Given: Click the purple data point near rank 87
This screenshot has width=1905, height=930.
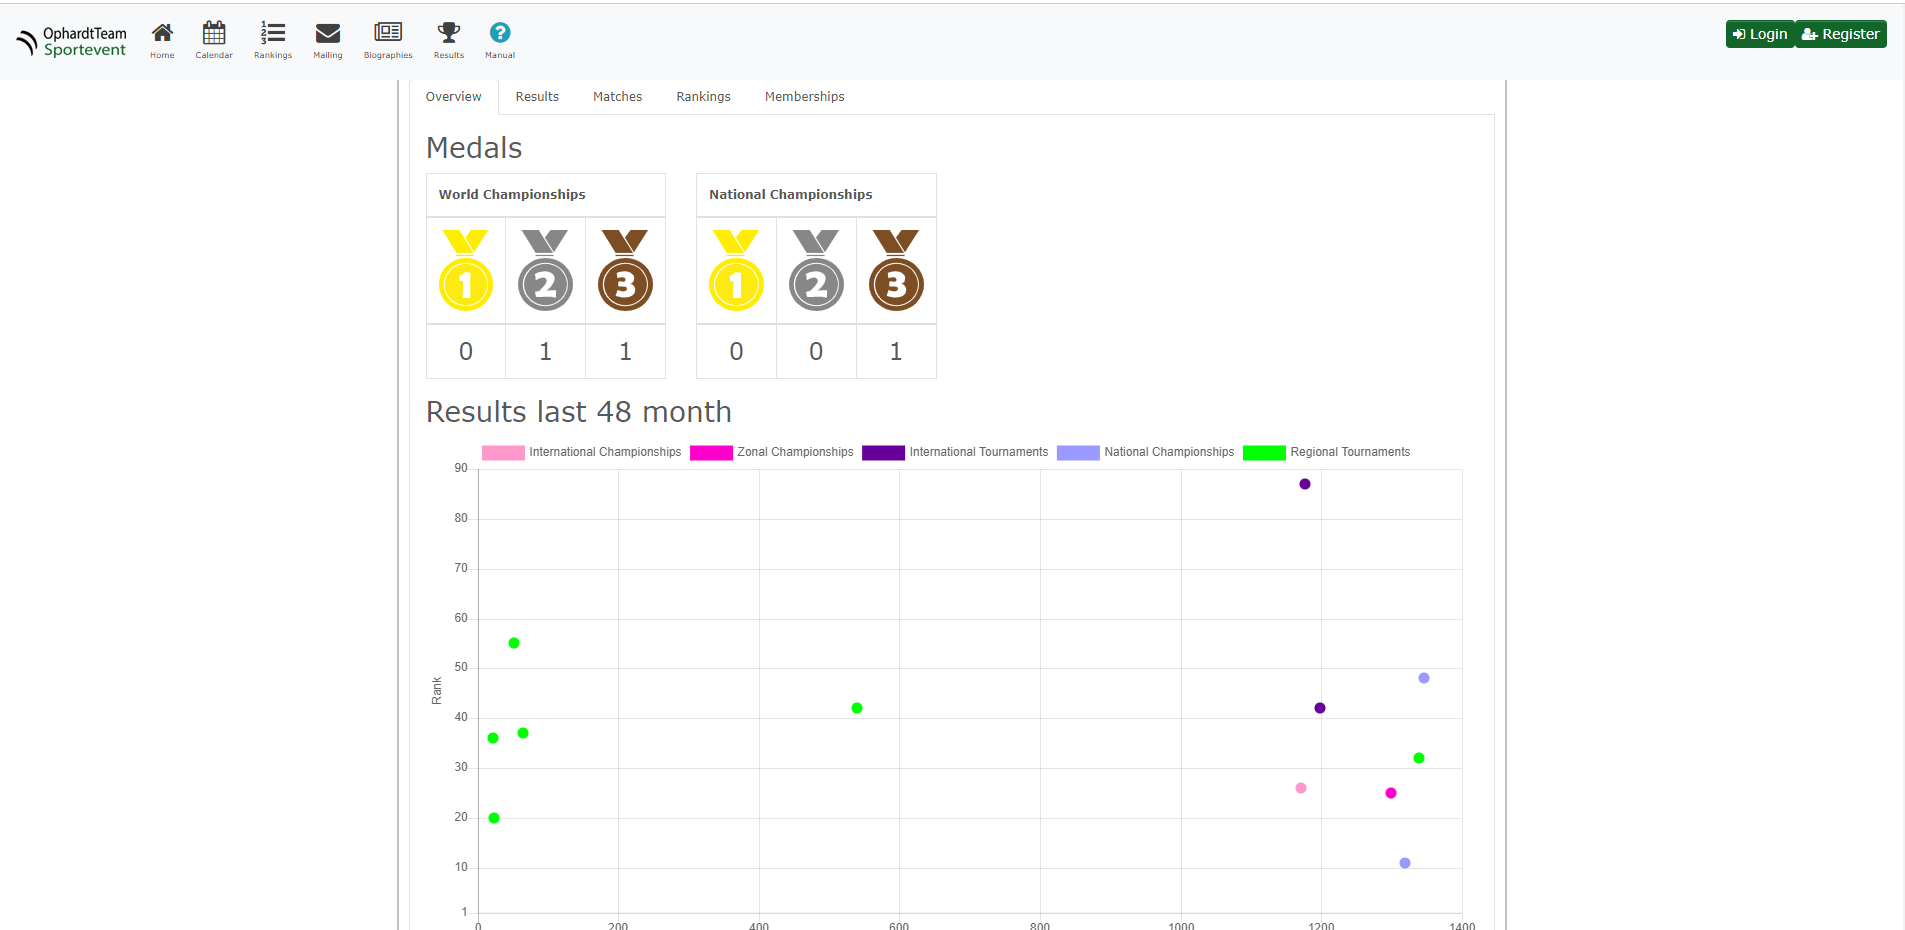Looking at the screenshot, I should tap(1305, 484).
